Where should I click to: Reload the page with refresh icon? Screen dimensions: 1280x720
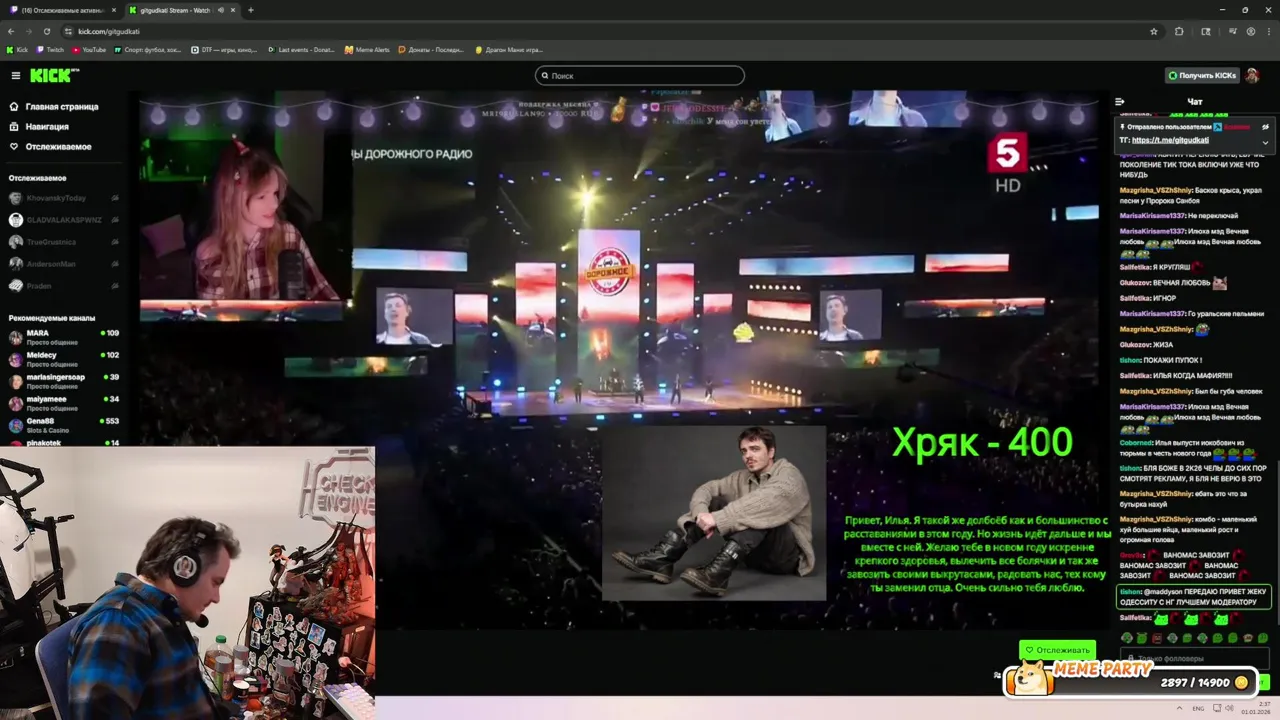click(x=47, y=31)
